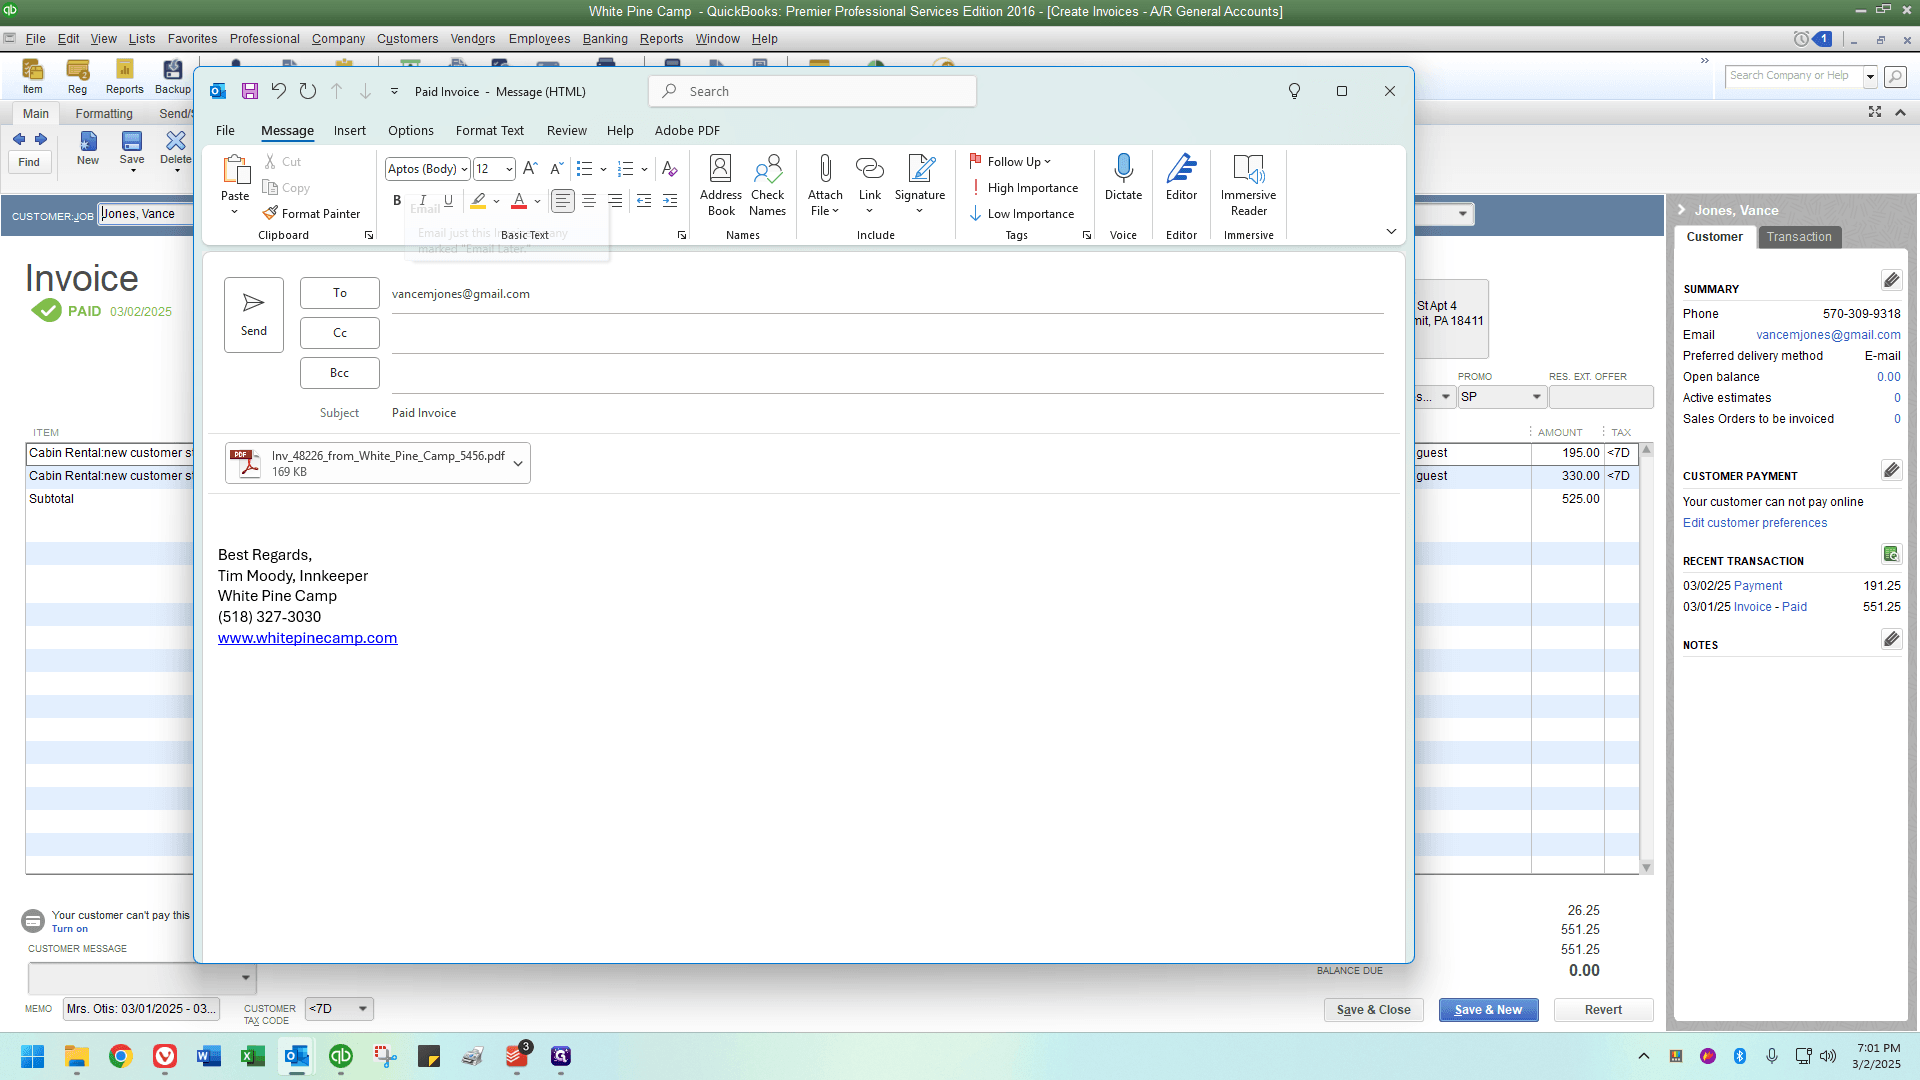Open the Address Book
This screenshot has width=1920, height=1080.
pos(721,185)
